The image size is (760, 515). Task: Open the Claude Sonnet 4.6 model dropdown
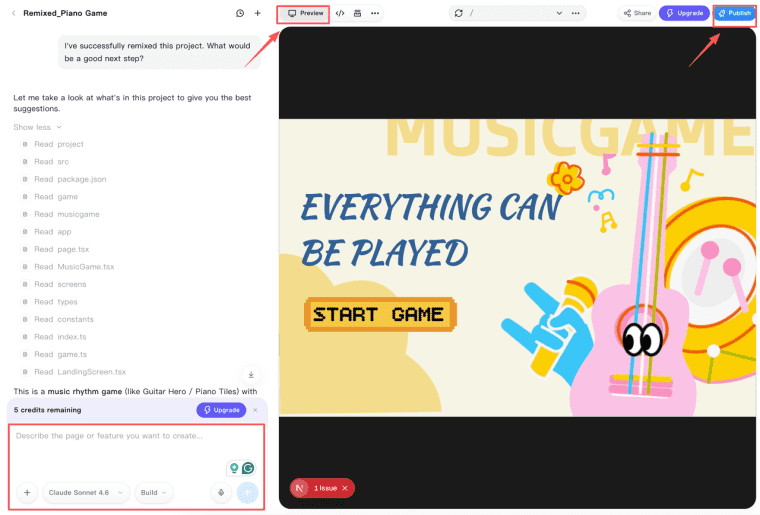(86, 493)
